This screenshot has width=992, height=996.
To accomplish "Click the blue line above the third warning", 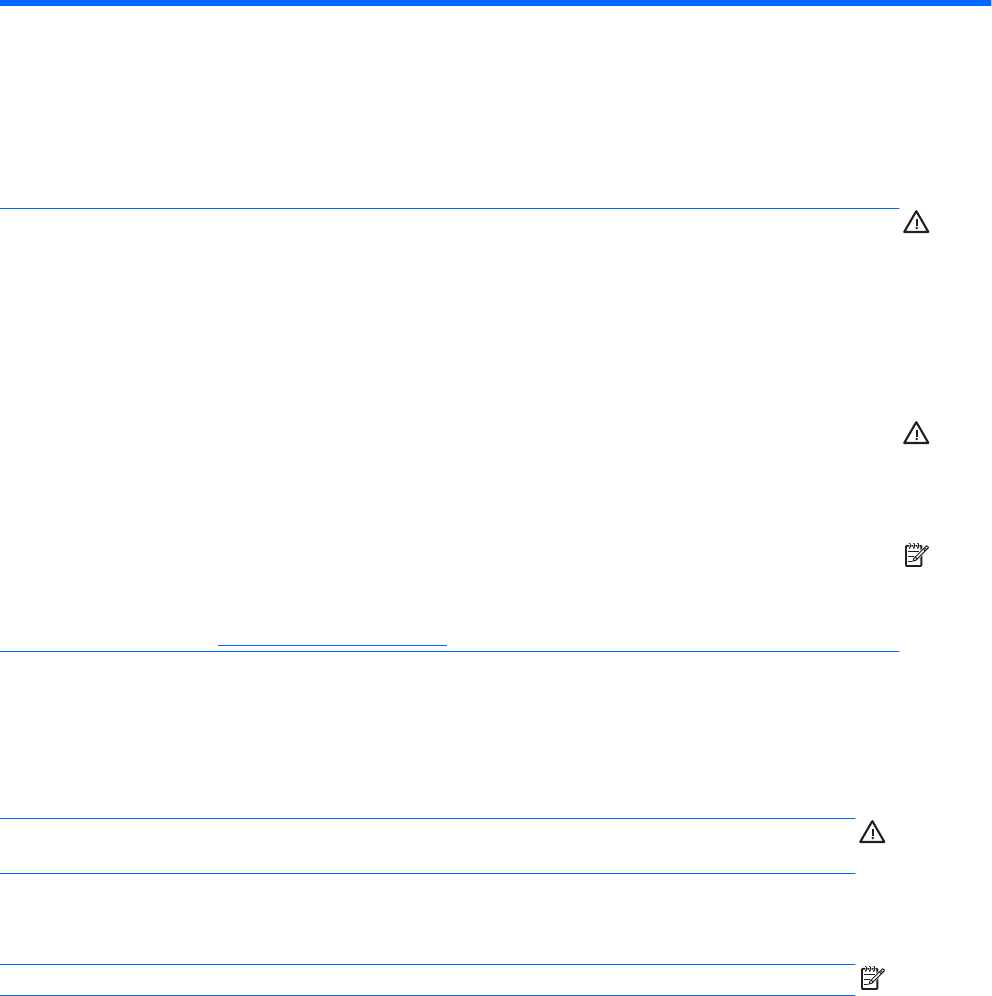I will 428,819.
